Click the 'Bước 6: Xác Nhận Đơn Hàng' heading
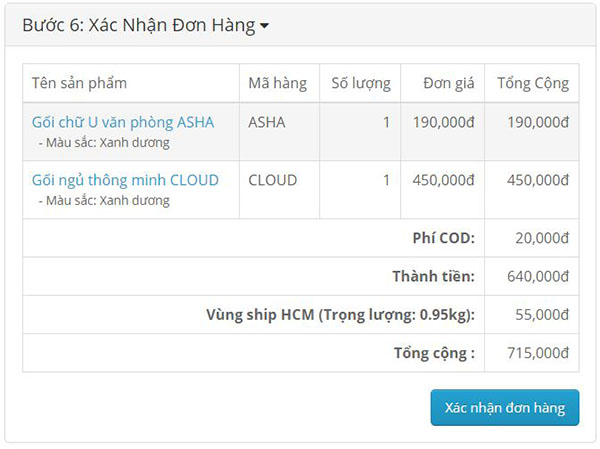The width and height of the screenshot is (600, 449). [138, 26]
